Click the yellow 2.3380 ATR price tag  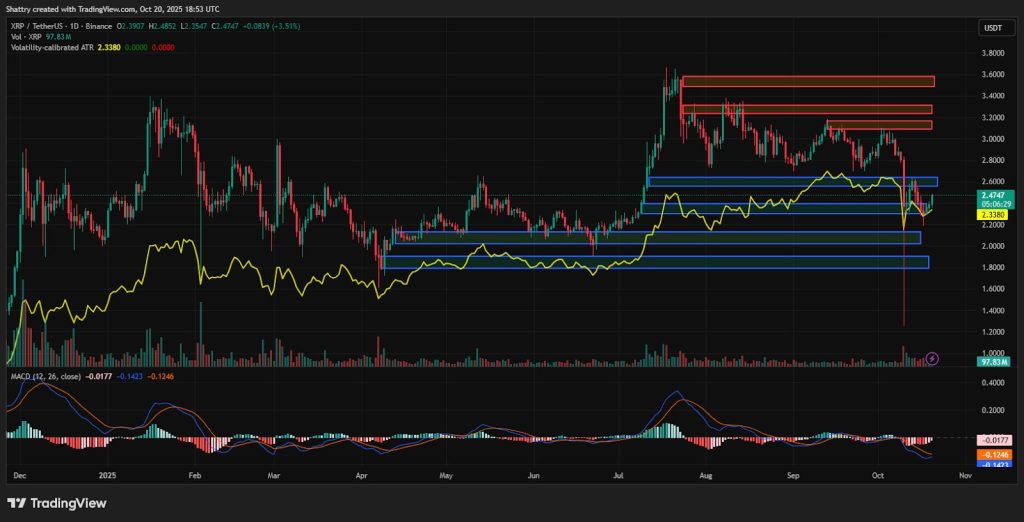(x=995, y=214)
